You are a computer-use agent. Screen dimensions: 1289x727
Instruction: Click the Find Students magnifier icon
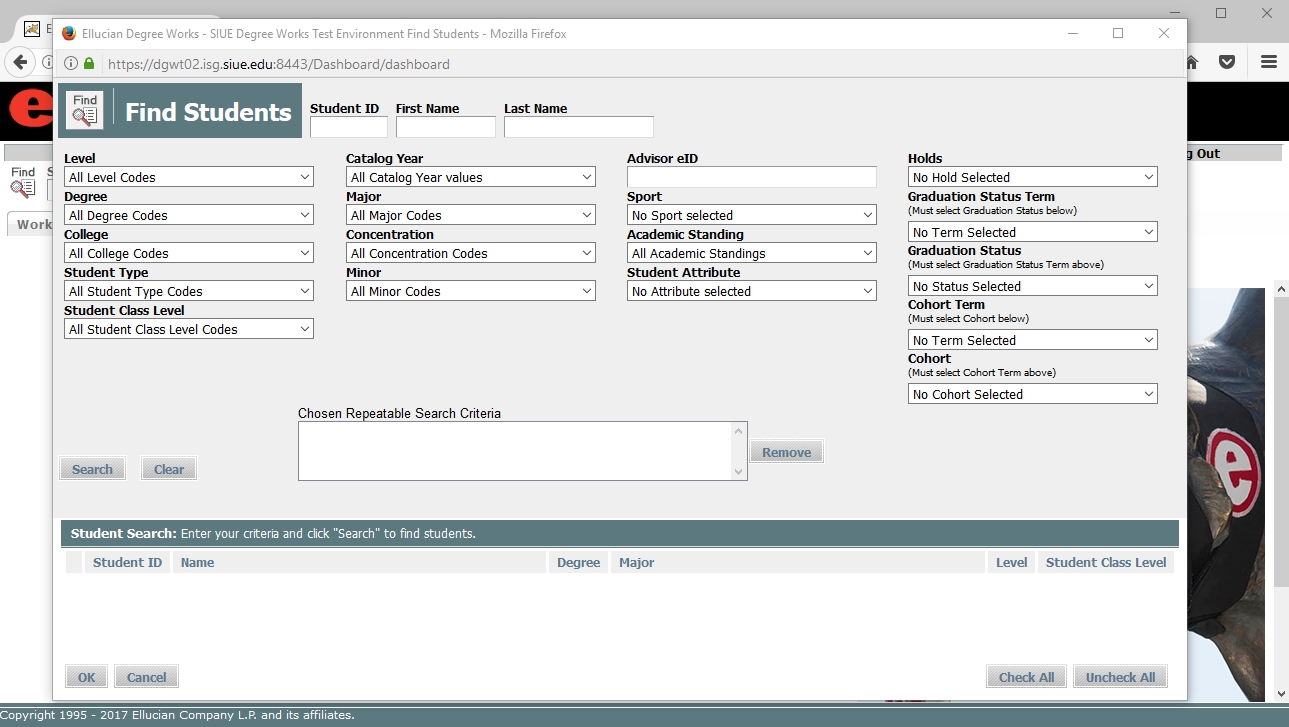[85, 111]
